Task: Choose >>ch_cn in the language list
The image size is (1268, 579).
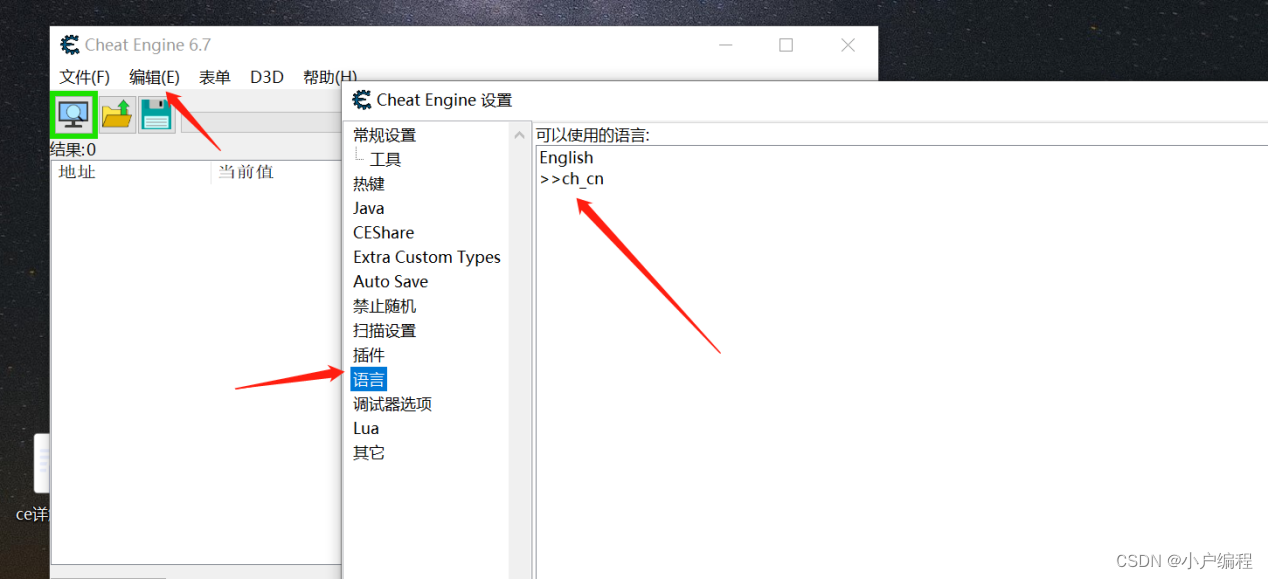Action: tap(571, 180)
